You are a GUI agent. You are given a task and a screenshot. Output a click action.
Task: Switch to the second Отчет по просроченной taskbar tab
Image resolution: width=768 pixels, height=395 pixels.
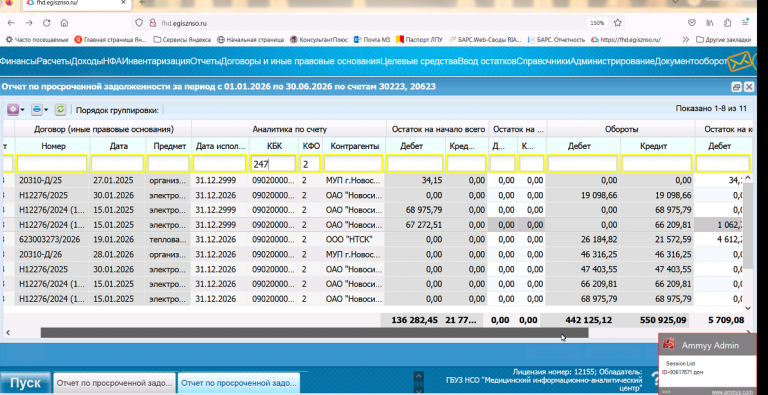point(239,383)
